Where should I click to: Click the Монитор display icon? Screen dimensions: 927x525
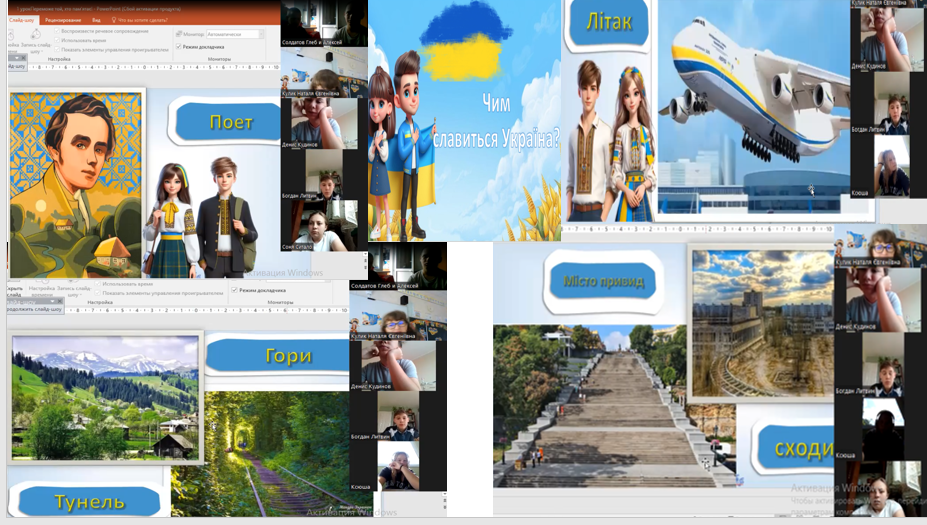pyautogui.click(x=179, y=34)
